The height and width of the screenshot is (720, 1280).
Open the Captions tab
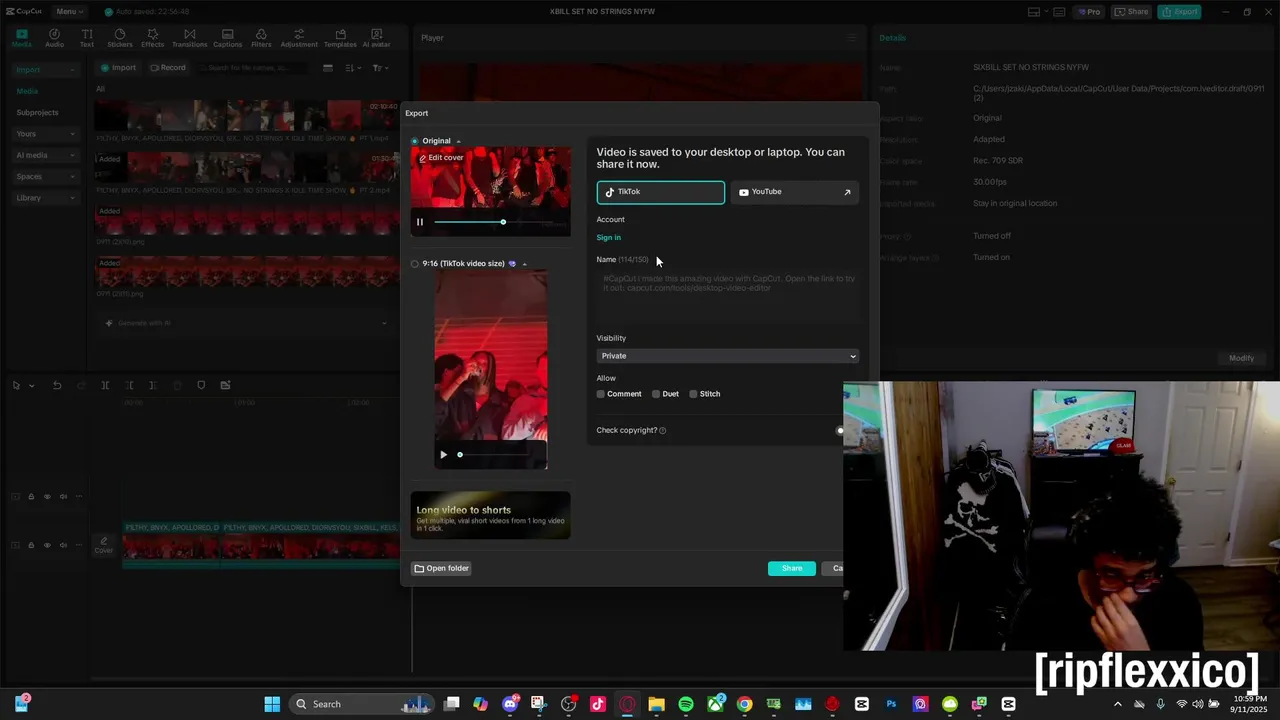coord(227,38)
